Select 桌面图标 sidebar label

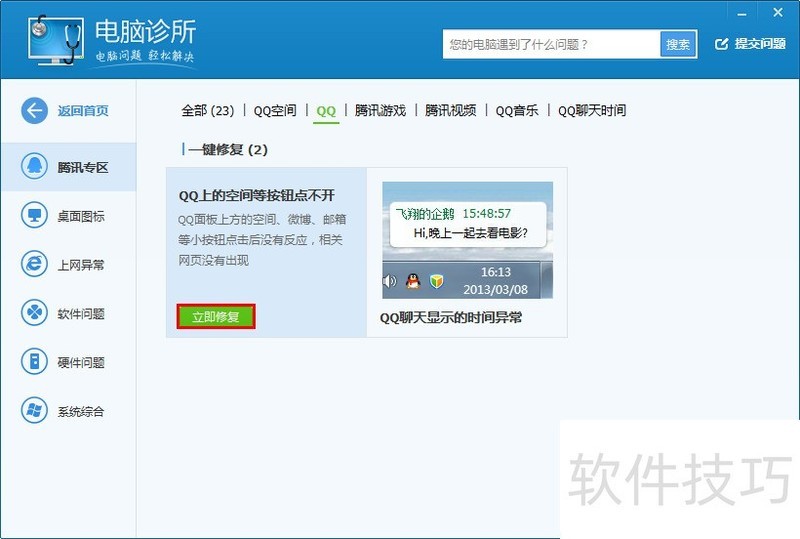[x=81, y=216]
